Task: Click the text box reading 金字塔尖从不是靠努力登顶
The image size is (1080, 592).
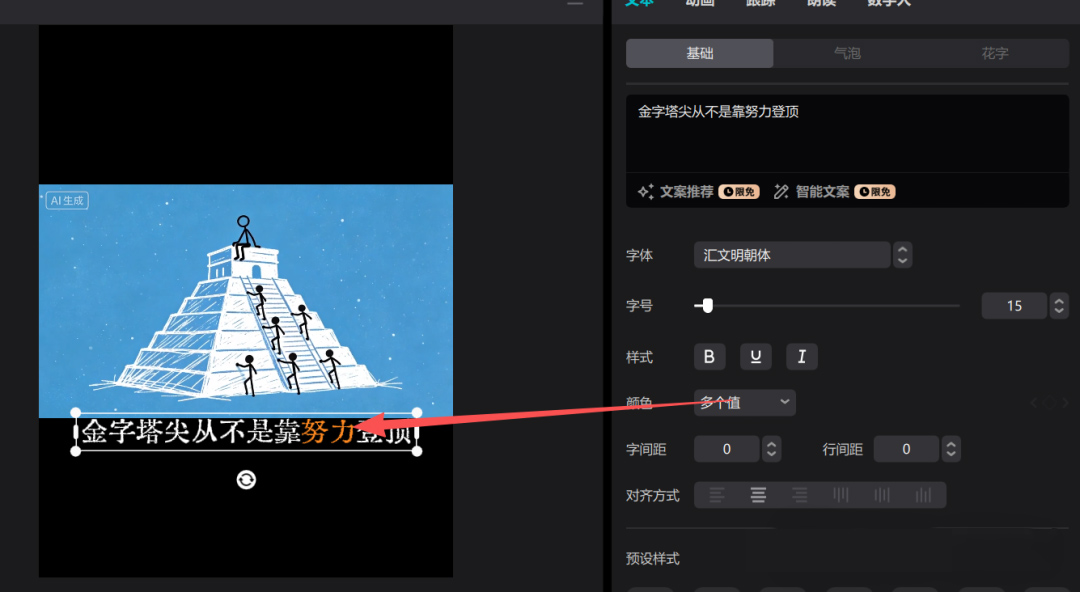Action: (x=245, y=432)
